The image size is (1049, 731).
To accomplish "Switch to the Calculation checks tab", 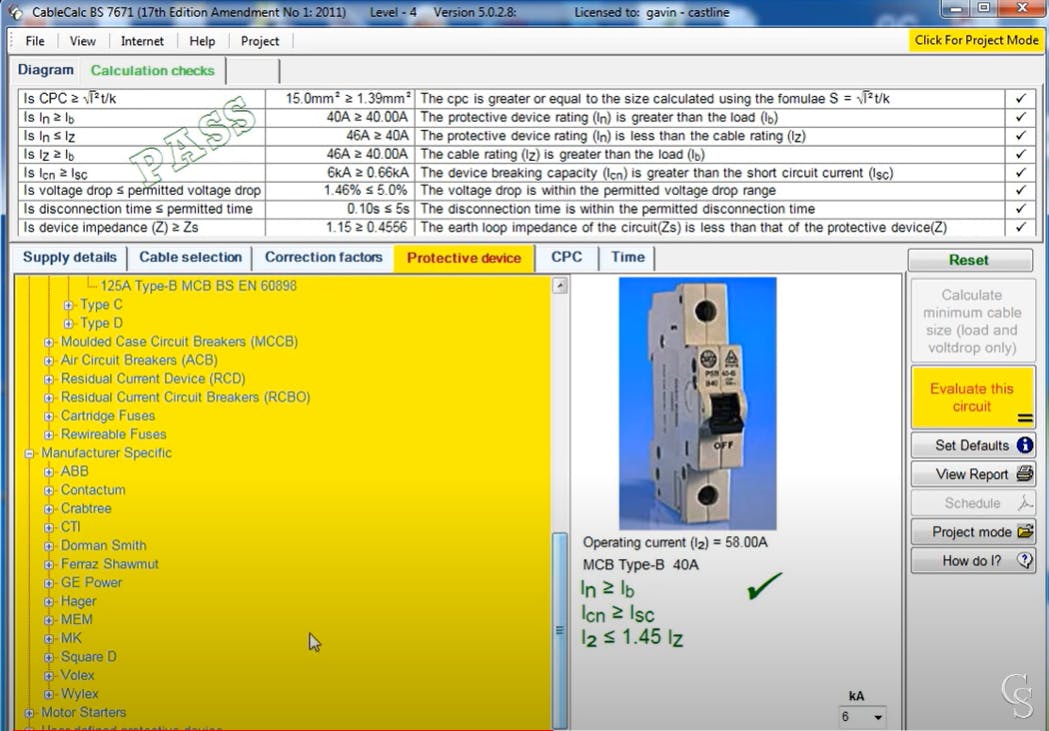I will pos(153,70).
